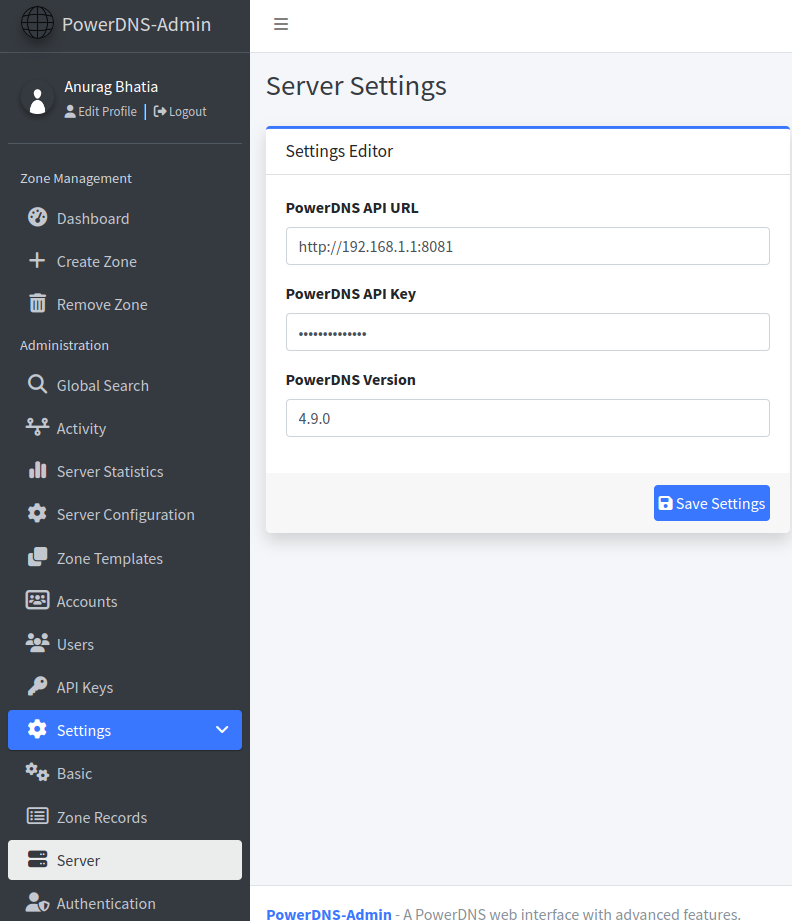Open the Activity page
Screen dimensions: 792x921
click(125, 428)
